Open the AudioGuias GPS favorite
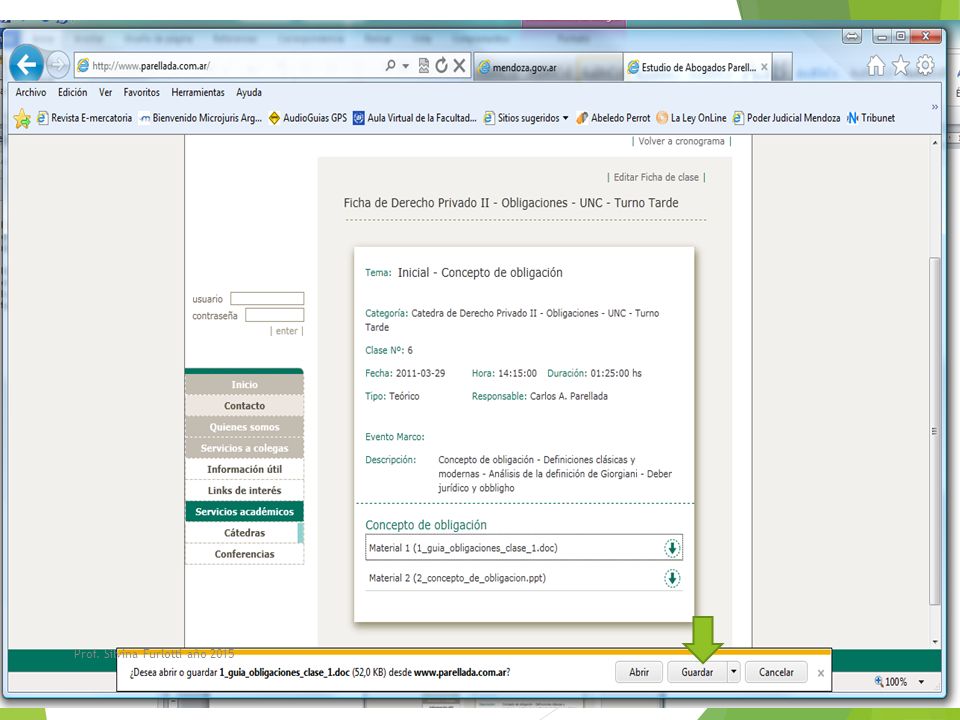 [x=307, y=118]
